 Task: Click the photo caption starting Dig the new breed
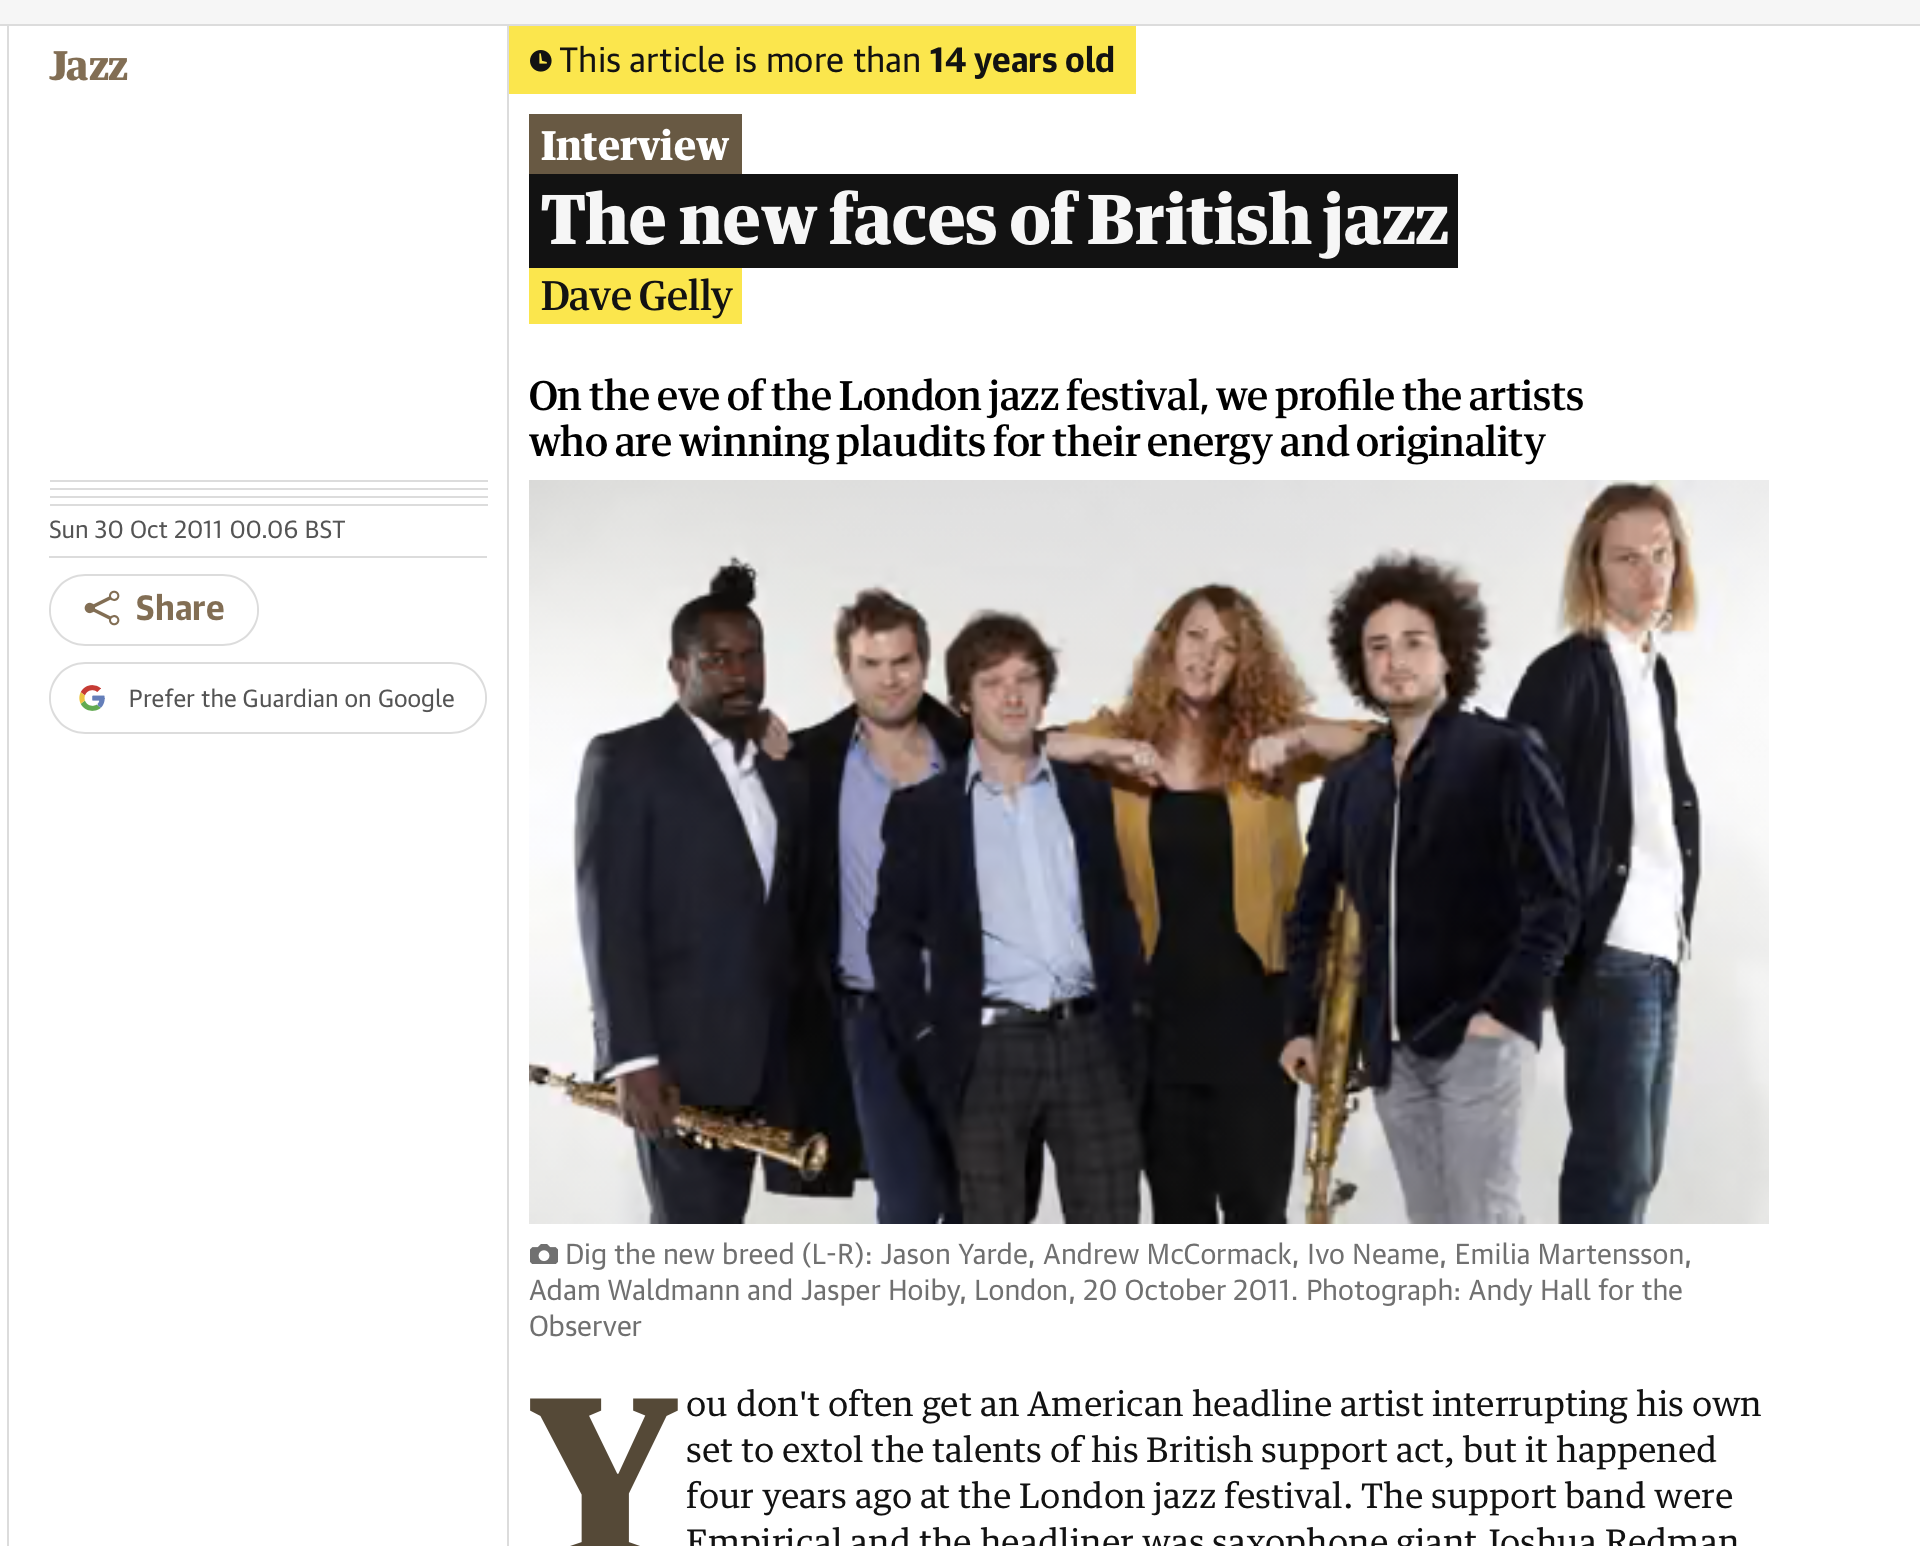[x=1110, y=1290]
